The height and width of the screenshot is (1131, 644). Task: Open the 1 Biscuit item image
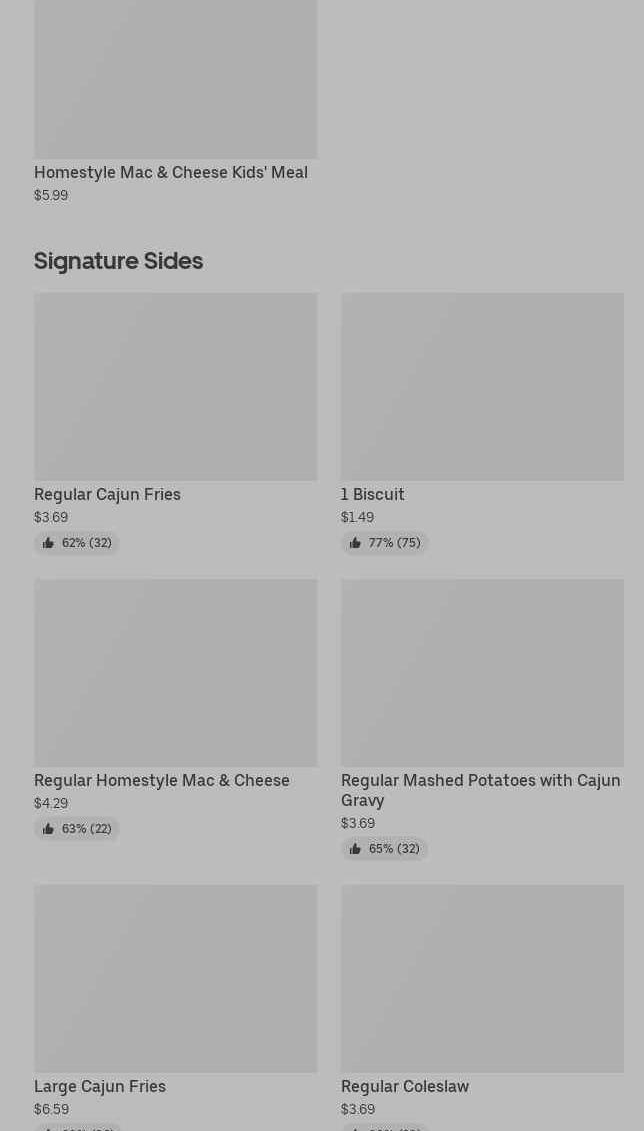[482, 386]
